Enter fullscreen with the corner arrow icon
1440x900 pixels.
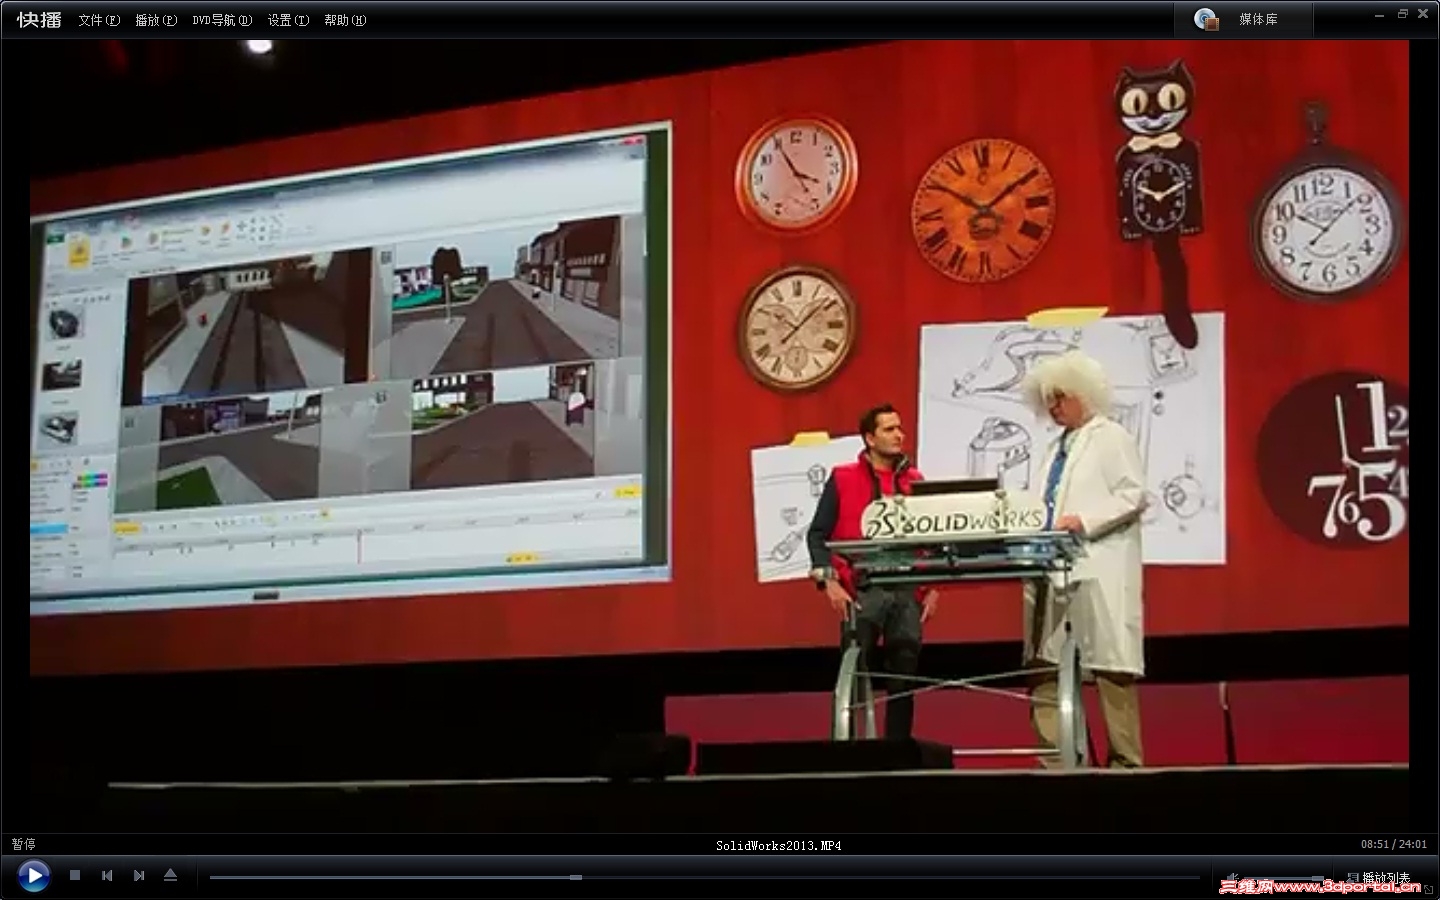(x=1427, y=887)
